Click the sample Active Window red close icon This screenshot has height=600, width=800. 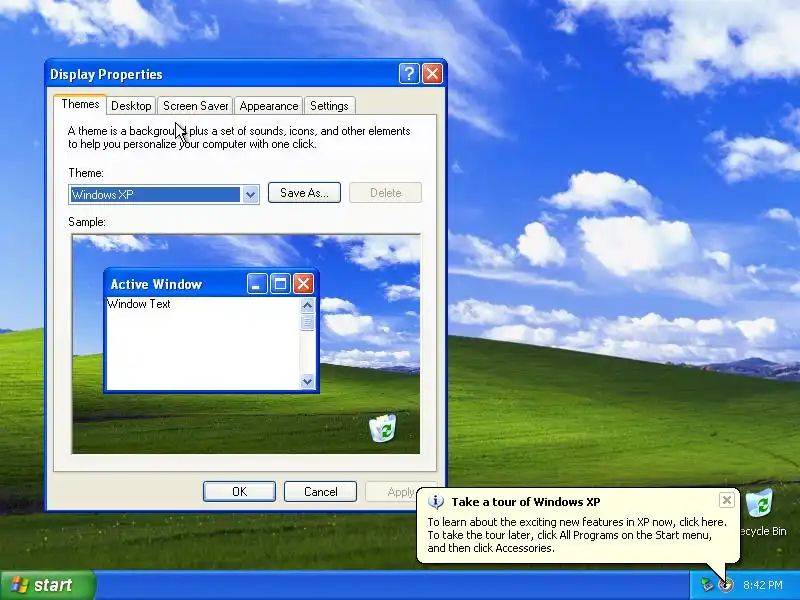click(303, 284)
